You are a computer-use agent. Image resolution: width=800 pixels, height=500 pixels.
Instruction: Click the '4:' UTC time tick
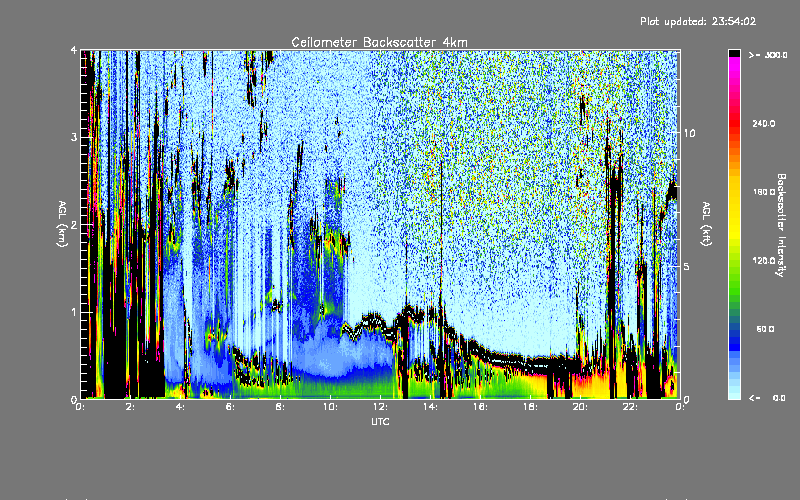tap(181, 407)
